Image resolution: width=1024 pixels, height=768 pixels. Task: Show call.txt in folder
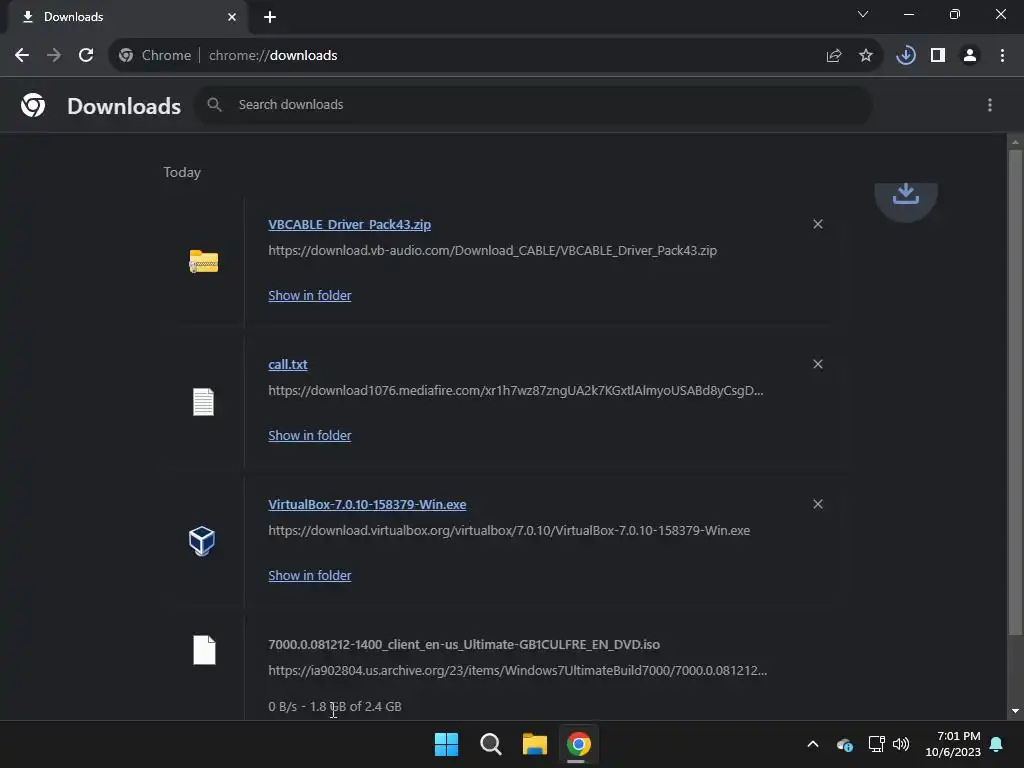coord(310,436)
